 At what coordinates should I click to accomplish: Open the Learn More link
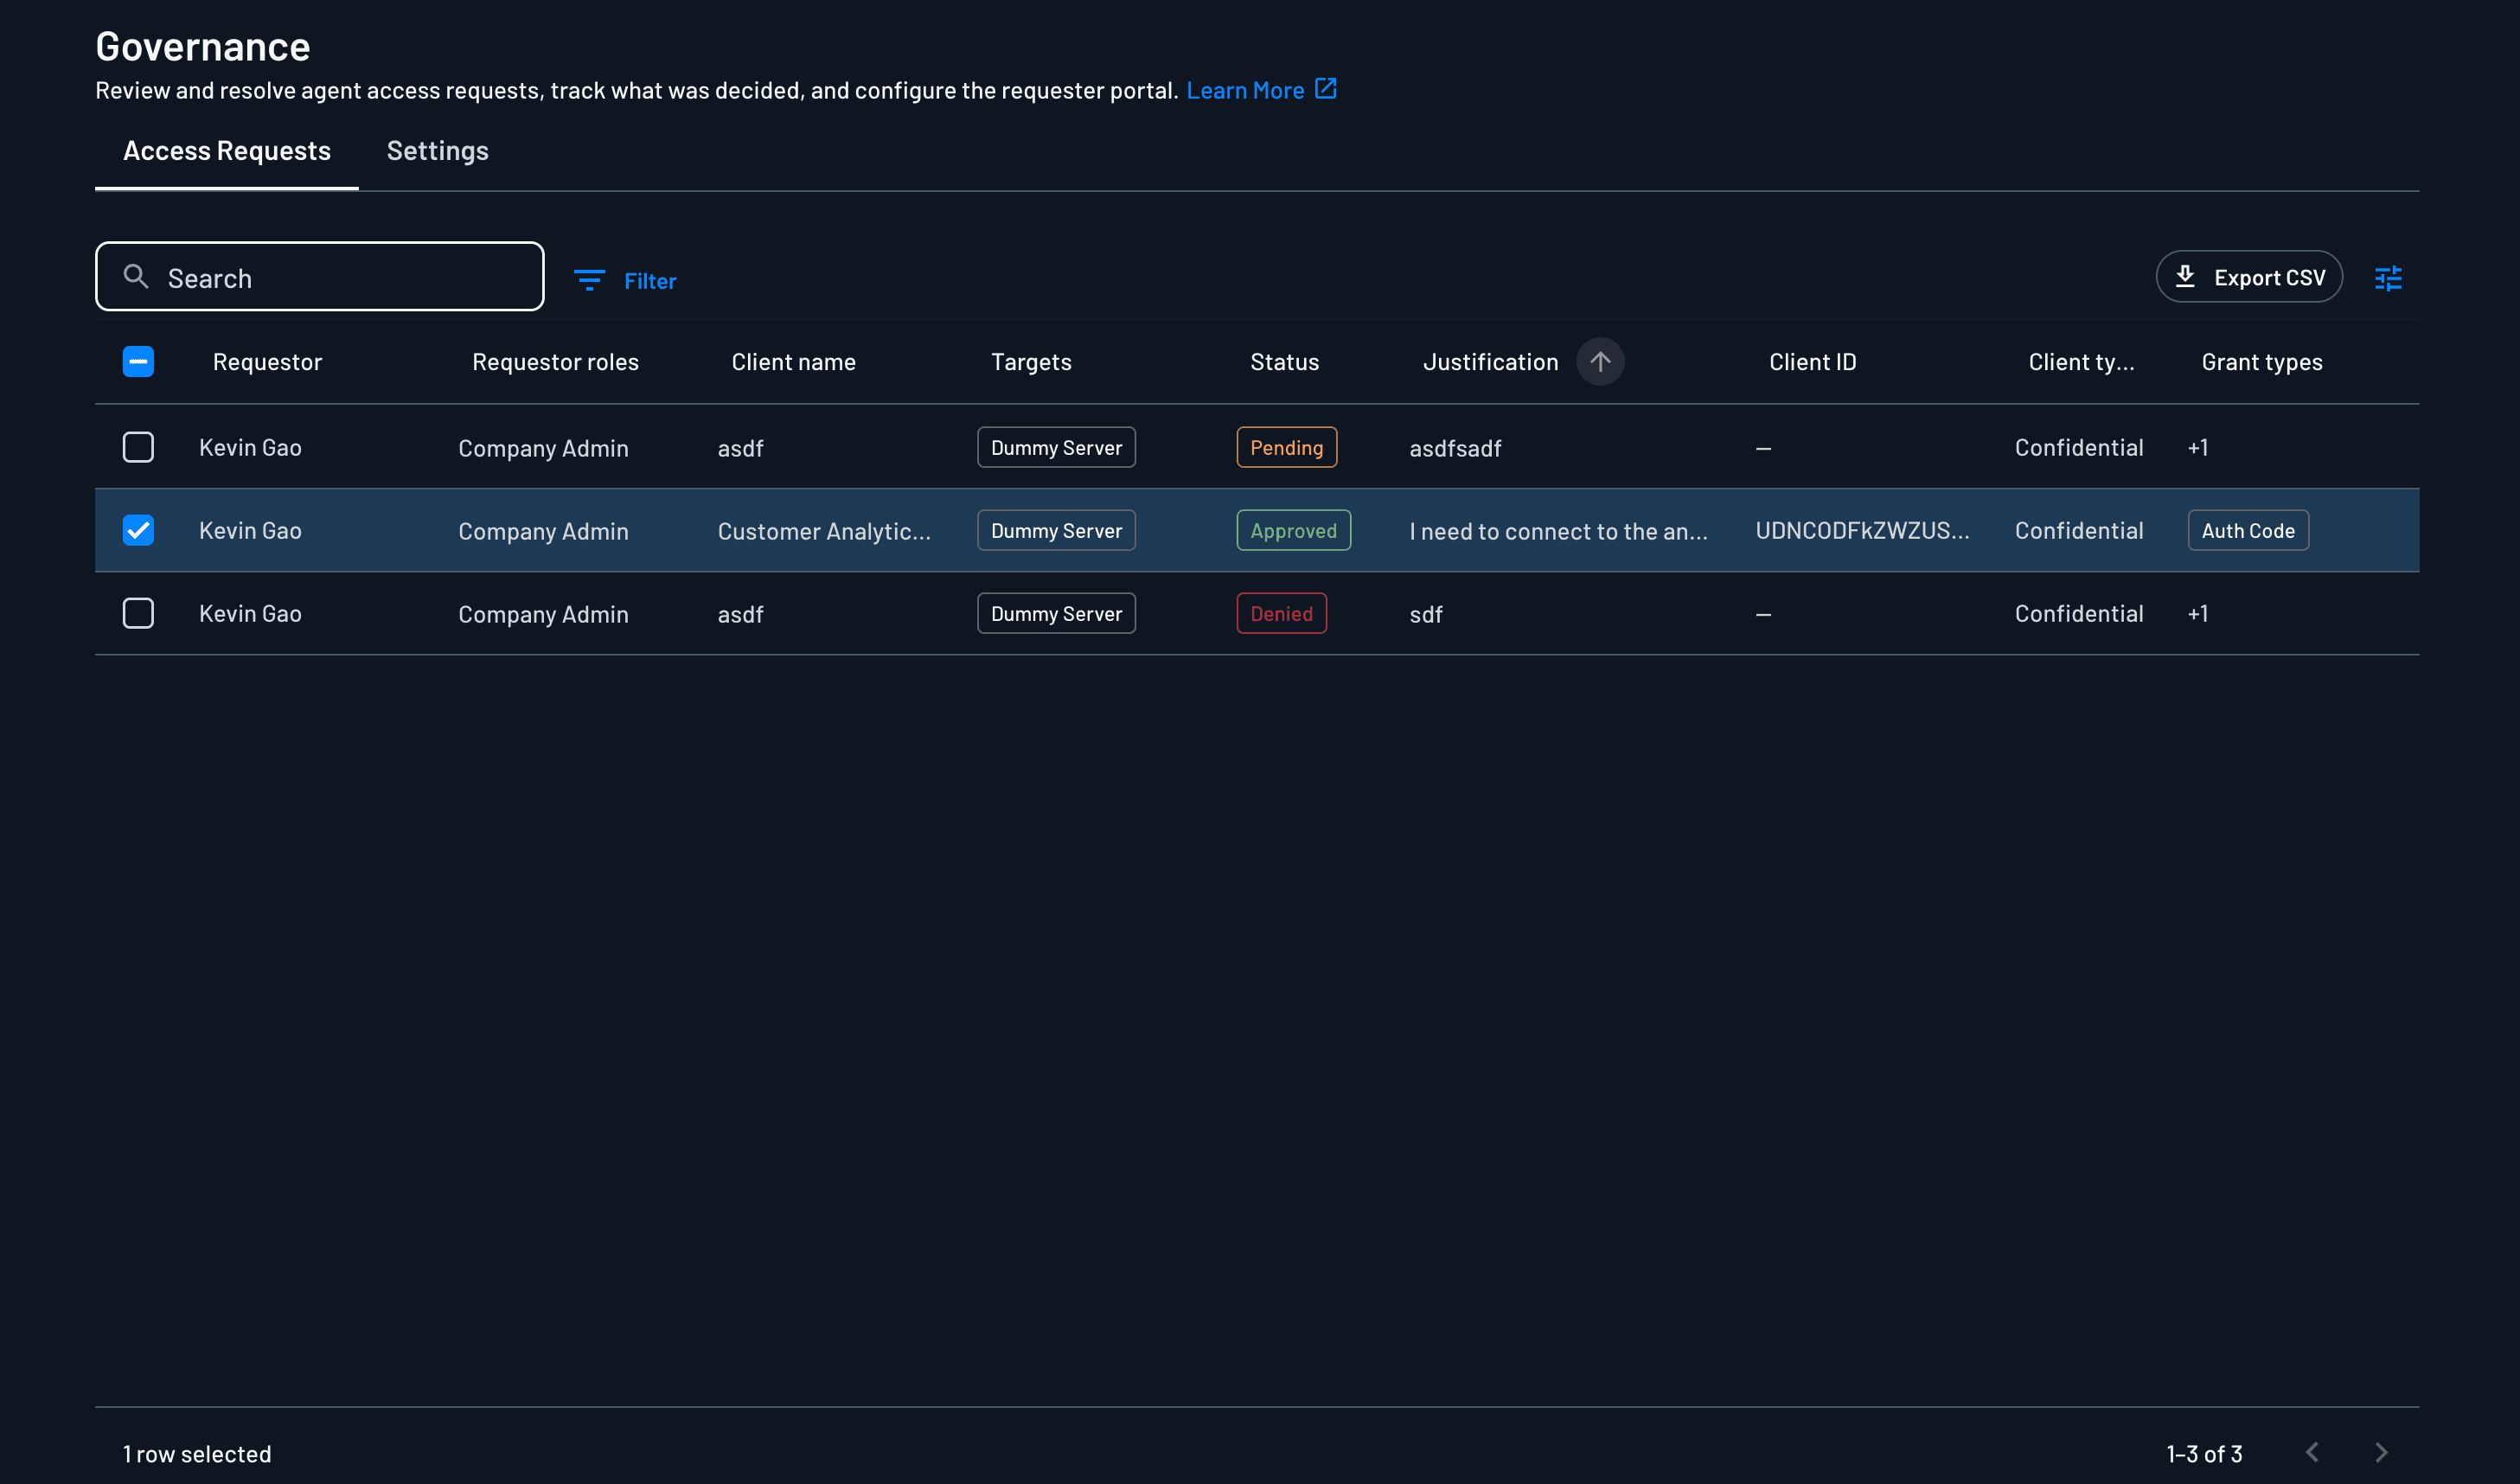1245,90
